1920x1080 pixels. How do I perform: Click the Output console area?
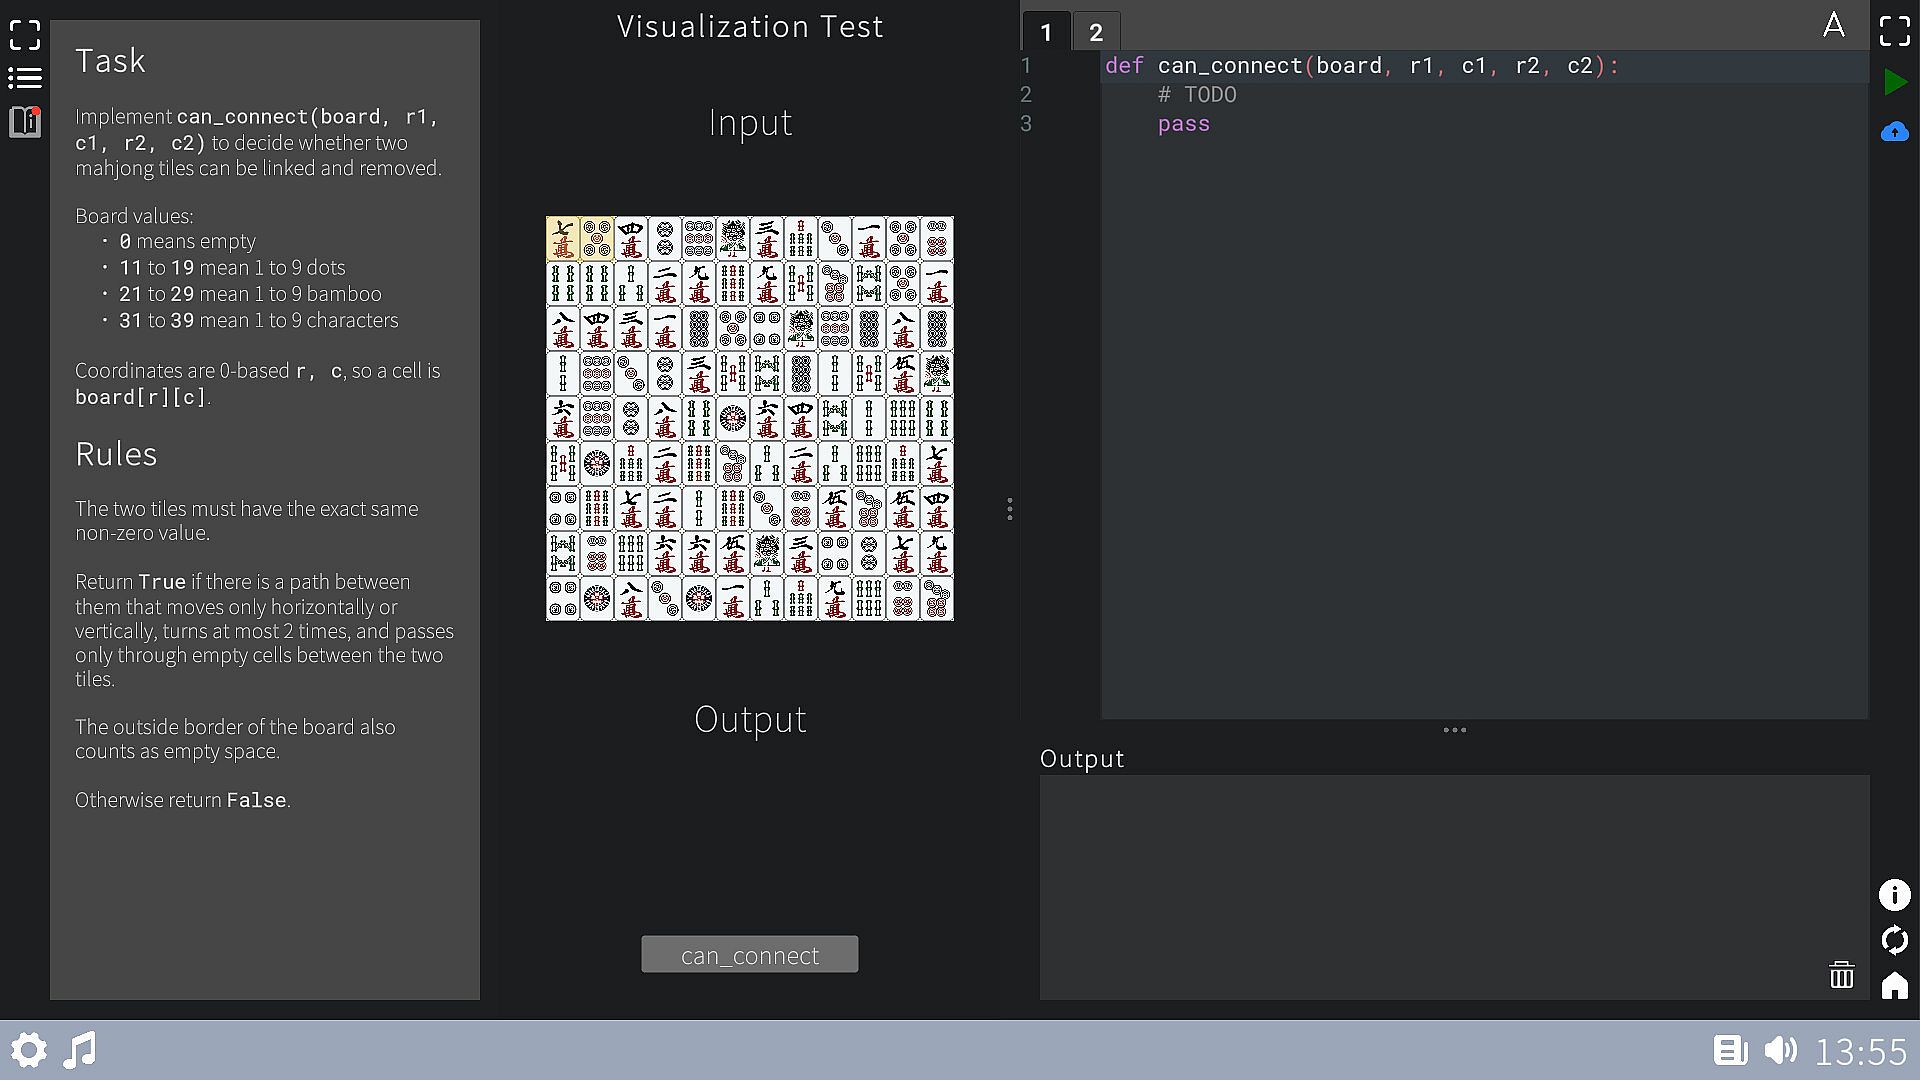1454,886
